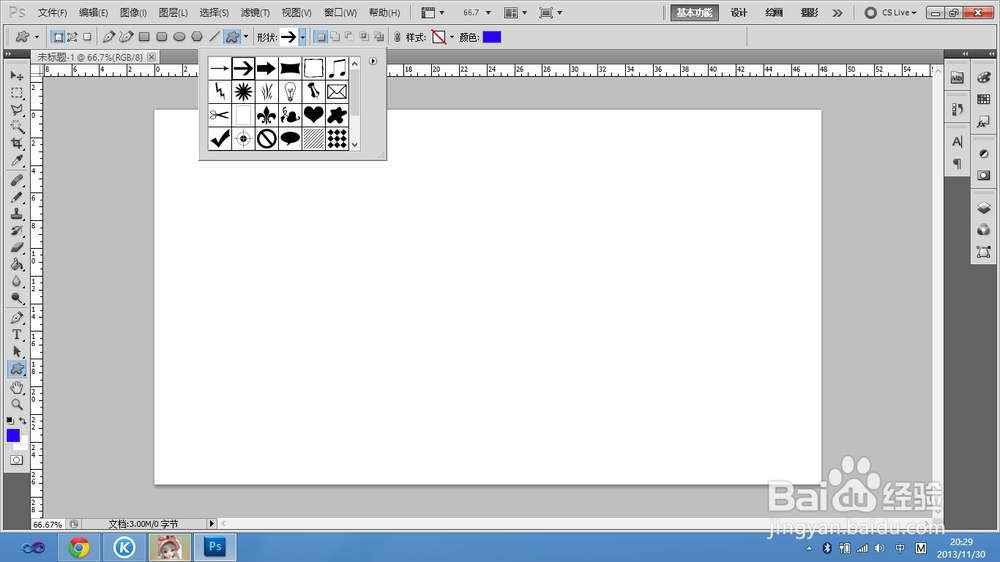Select the Crop tool
This screenshot has width=1000, height=562.
(x=17, y=144)
